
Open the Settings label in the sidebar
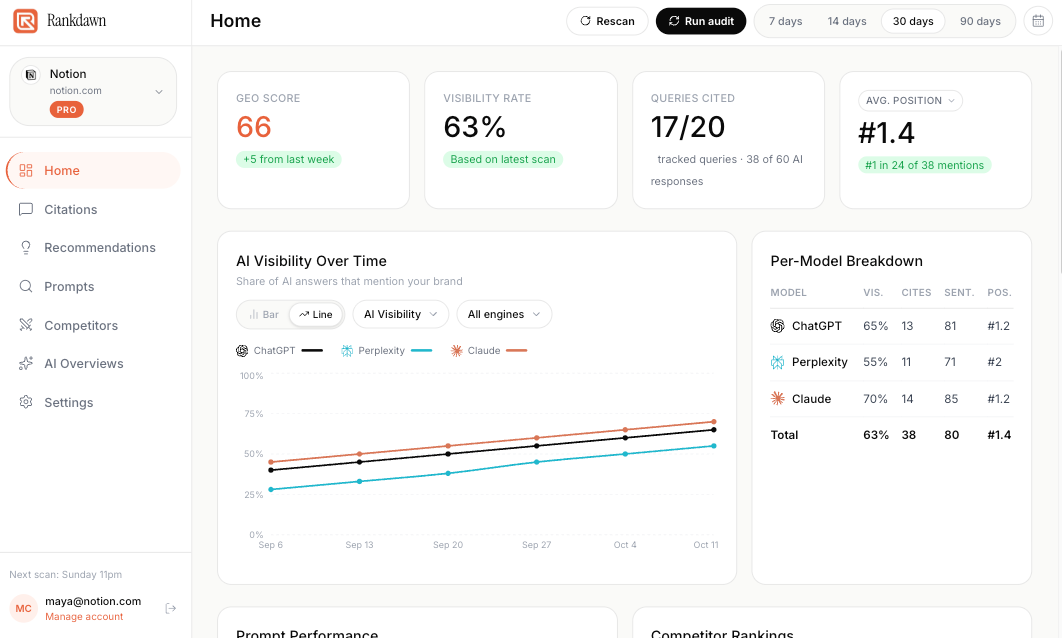(68, 402)
